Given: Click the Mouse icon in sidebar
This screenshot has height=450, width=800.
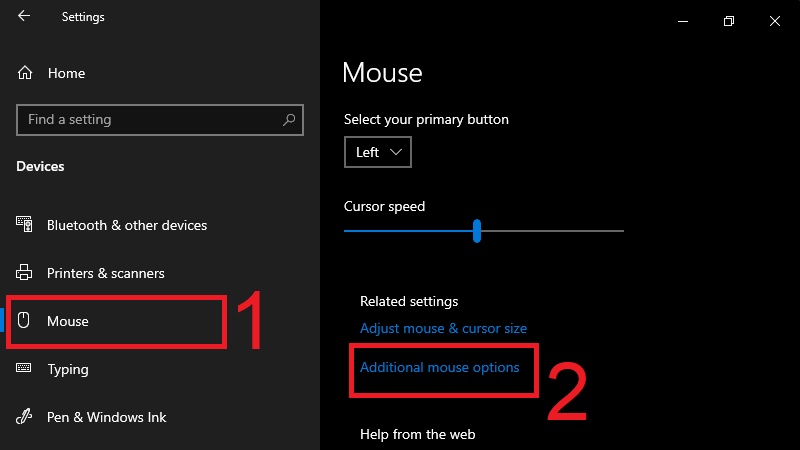Looking at the screenshot, I should point(26,321).
